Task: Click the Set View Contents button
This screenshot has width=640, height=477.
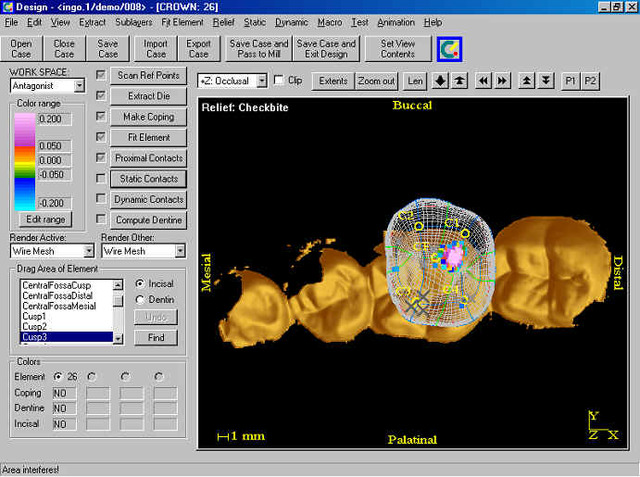Action: [x=398, y=49]
